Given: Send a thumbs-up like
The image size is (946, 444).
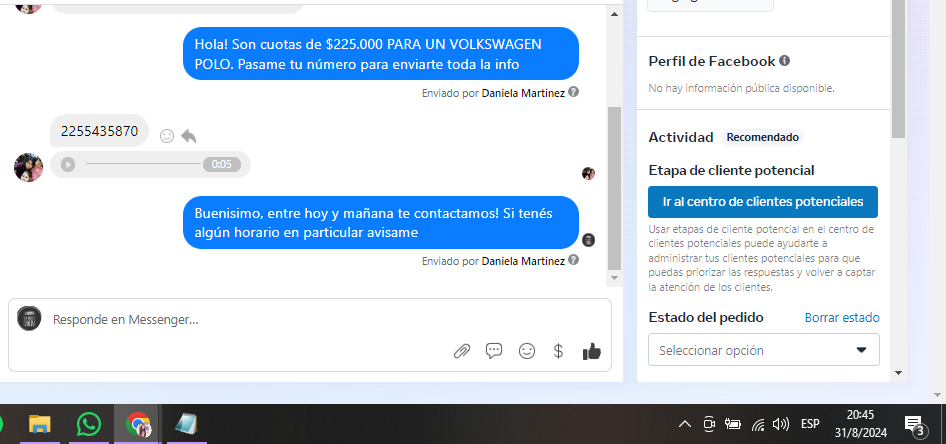Looking at the screenshot, I should click(x=592, y=350).
